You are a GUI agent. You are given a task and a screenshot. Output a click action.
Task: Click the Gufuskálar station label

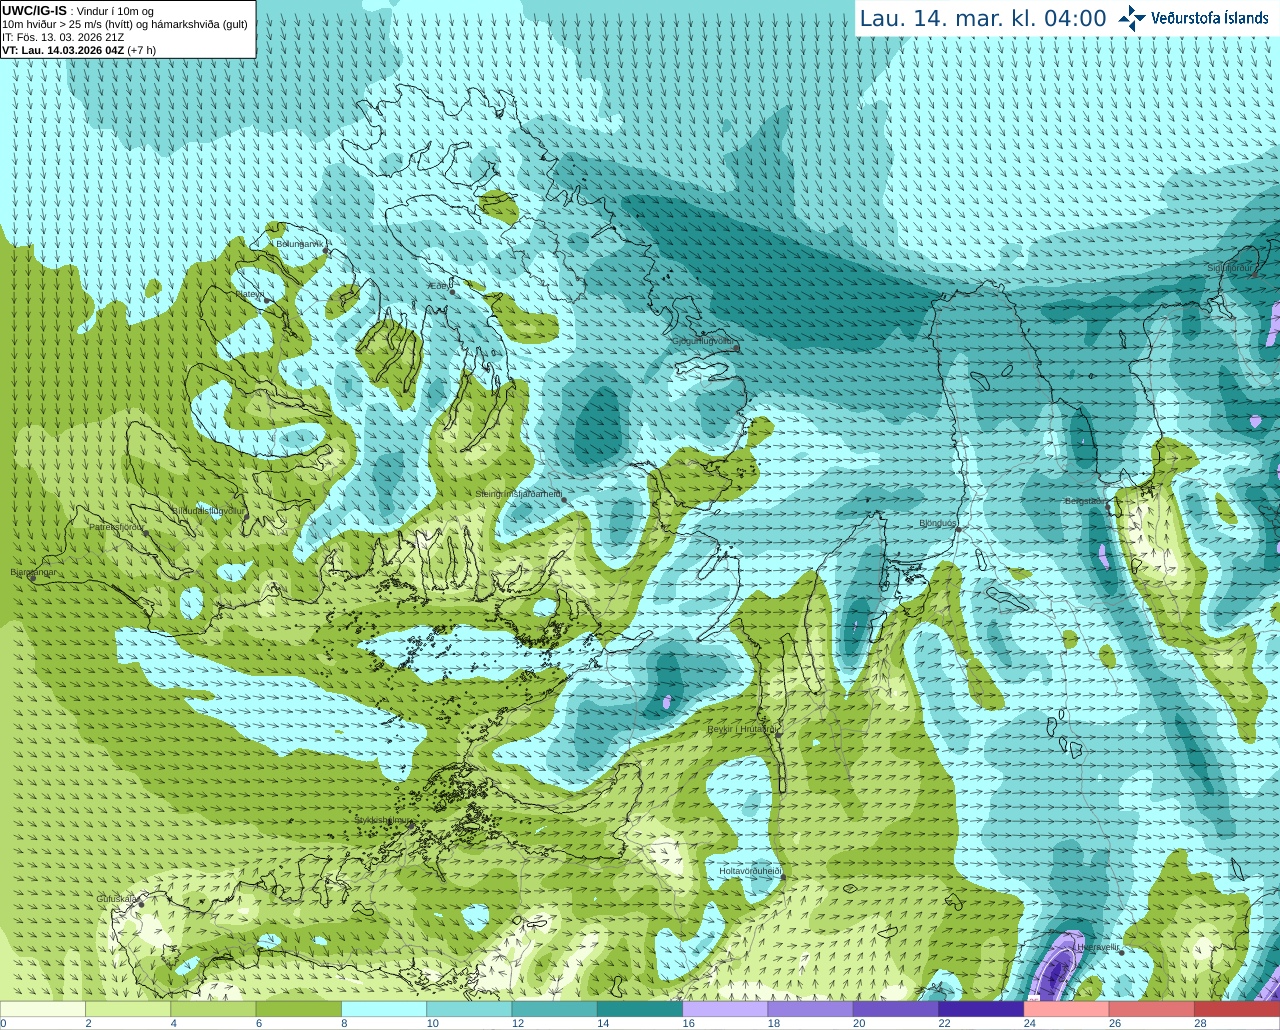point(117,898)
